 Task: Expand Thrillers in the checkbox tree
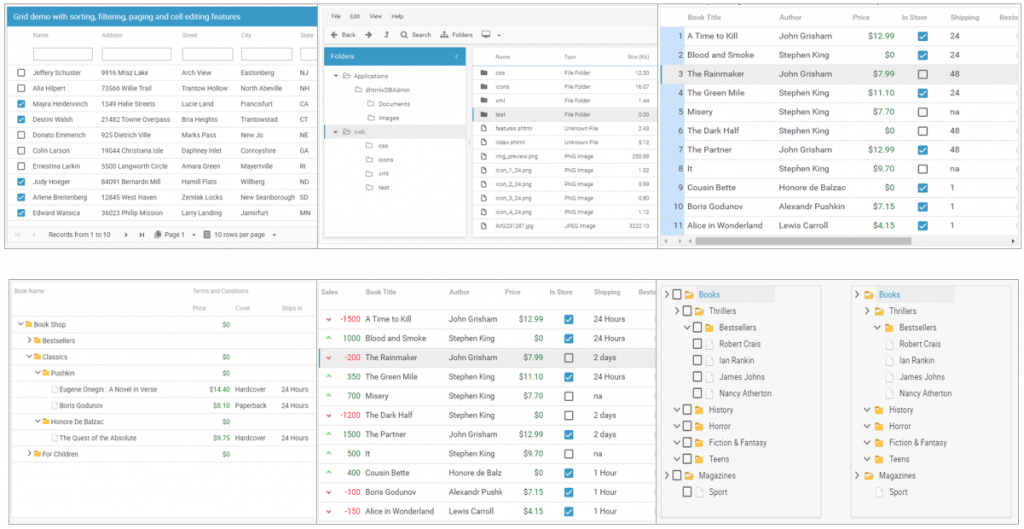(x=677, y=311)
